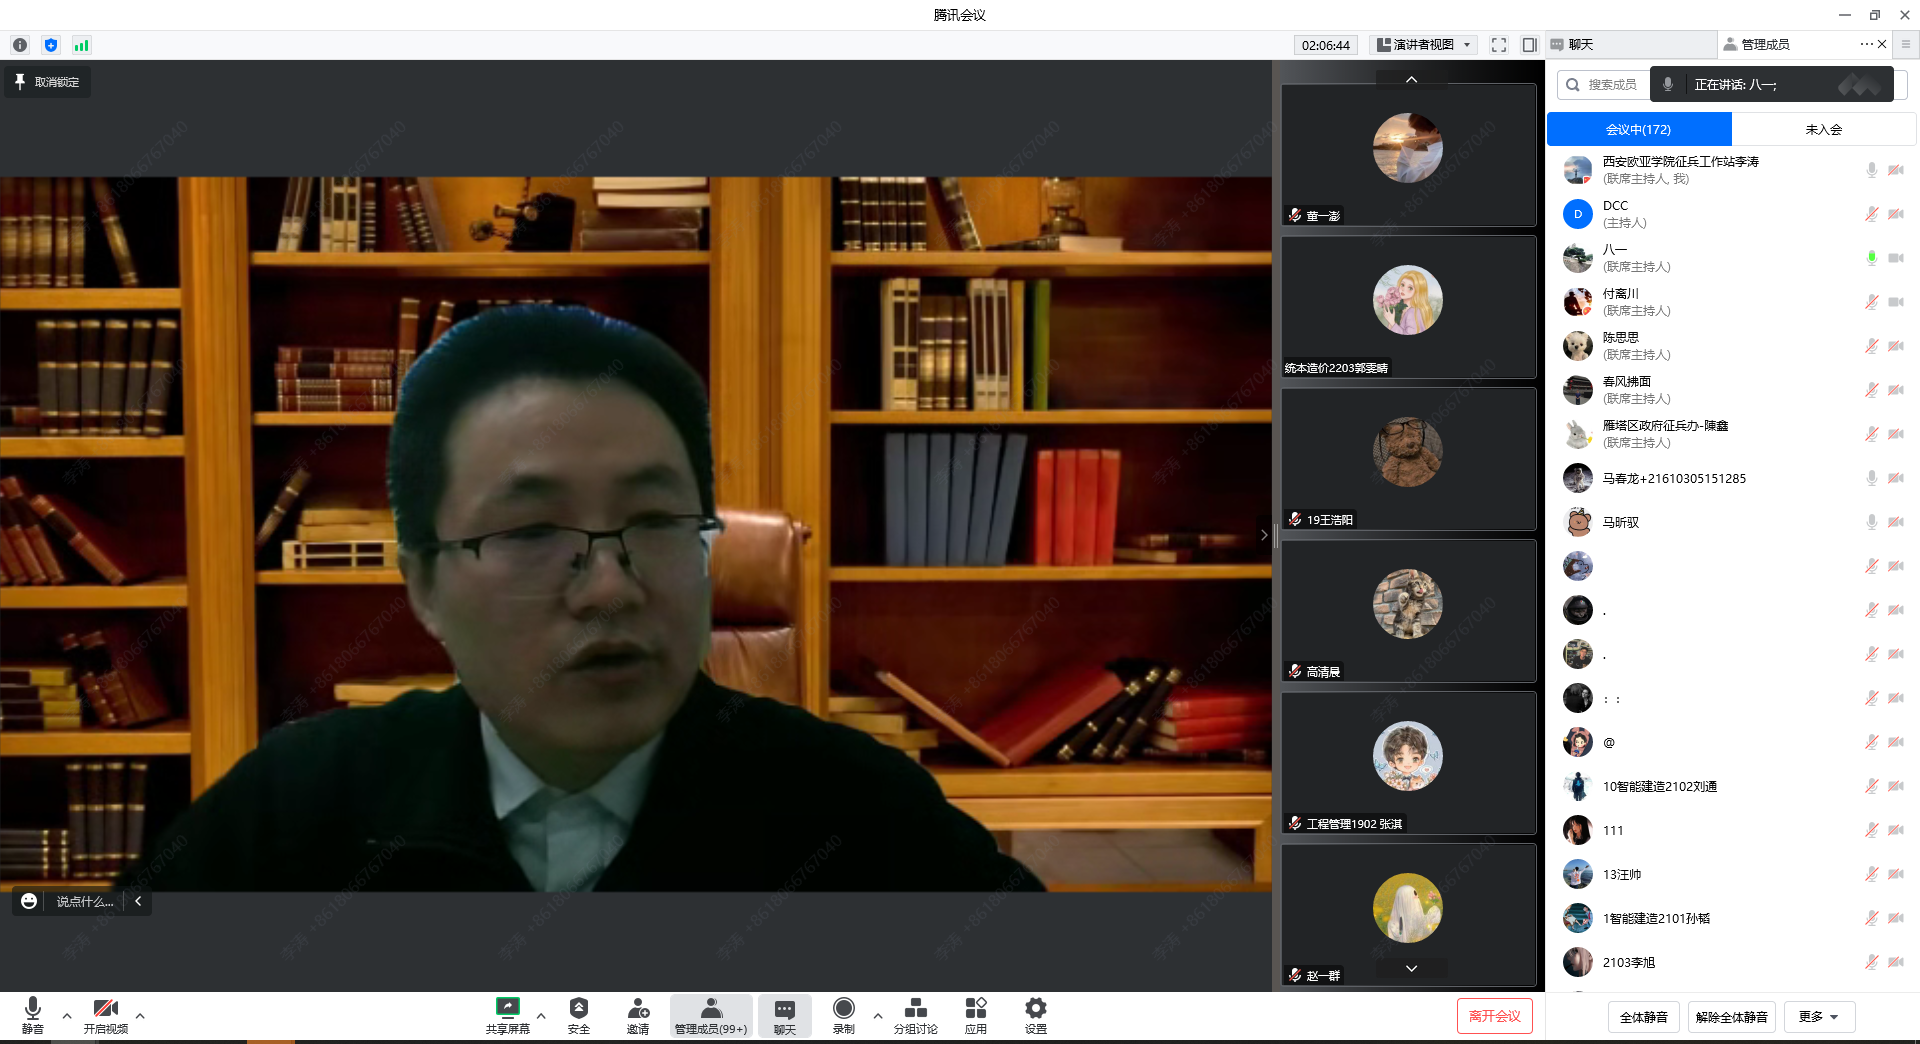Enter fullscreen mode icon
The image size is (1920, 1044).
click(x=1498, y=45)
